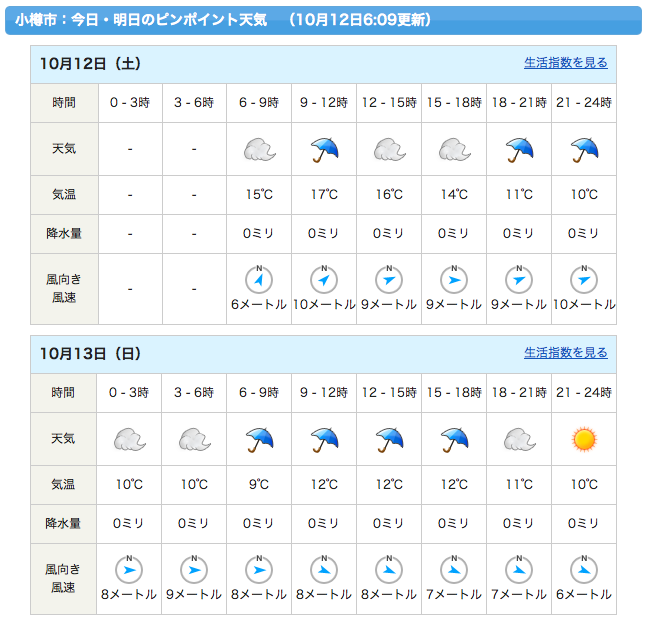Click the 10月13日（日） date header
The height and width of the screenshot is (623, 649).
(90, 353)
